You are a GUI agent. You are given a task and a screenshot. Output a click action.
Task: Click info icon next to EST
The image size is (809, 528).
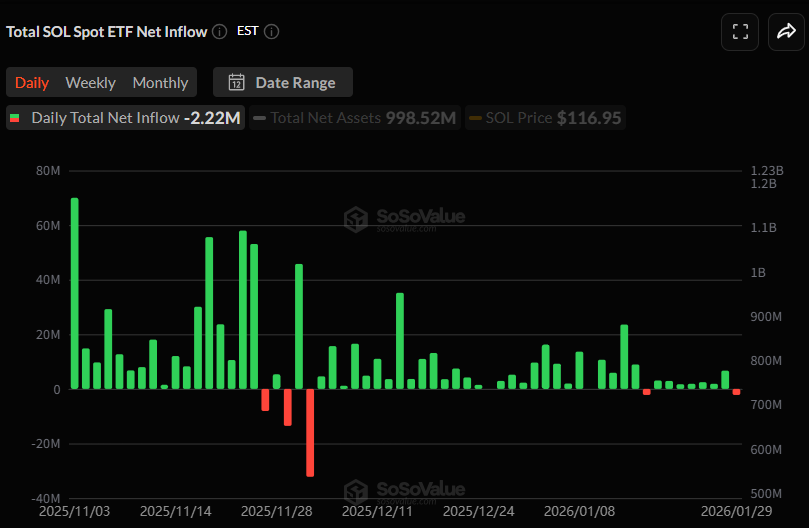[x=271, y=32]
